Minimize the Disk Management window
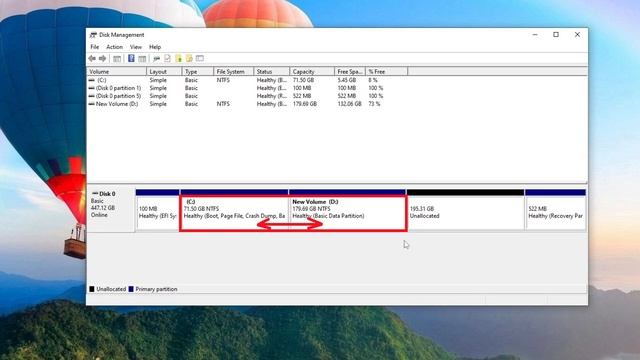This screenshot has width=640, height=360. 535,35
